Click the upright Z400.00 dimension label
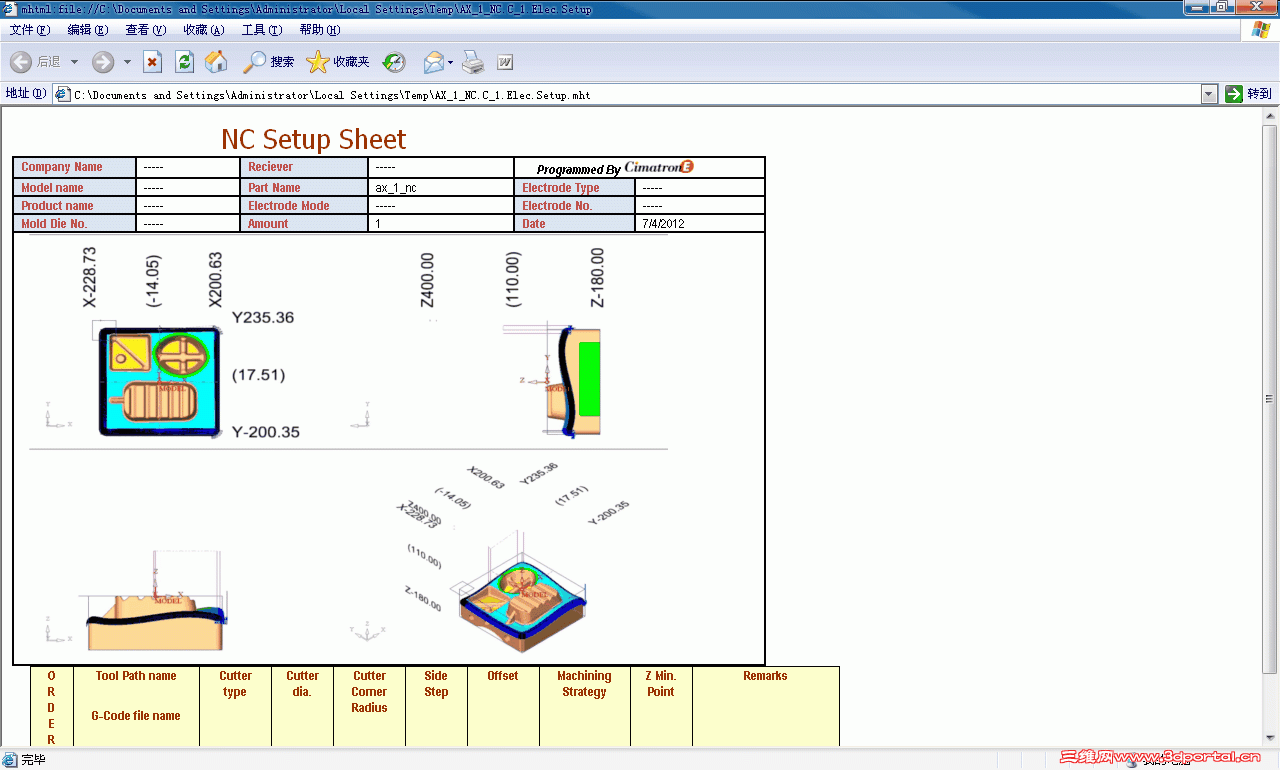Image resolution: width=1280 pixels, height=770 pixels. coord(428,278)
